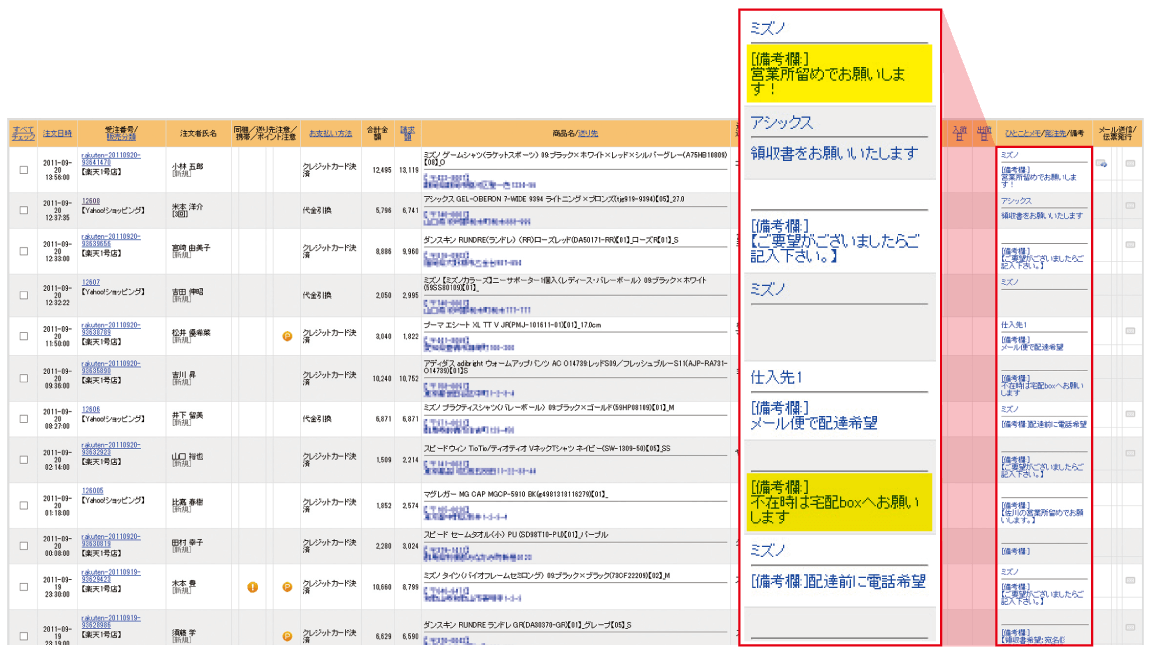
Task: Open Yahoo order number 12606
Action: click(x=91, y=410)
